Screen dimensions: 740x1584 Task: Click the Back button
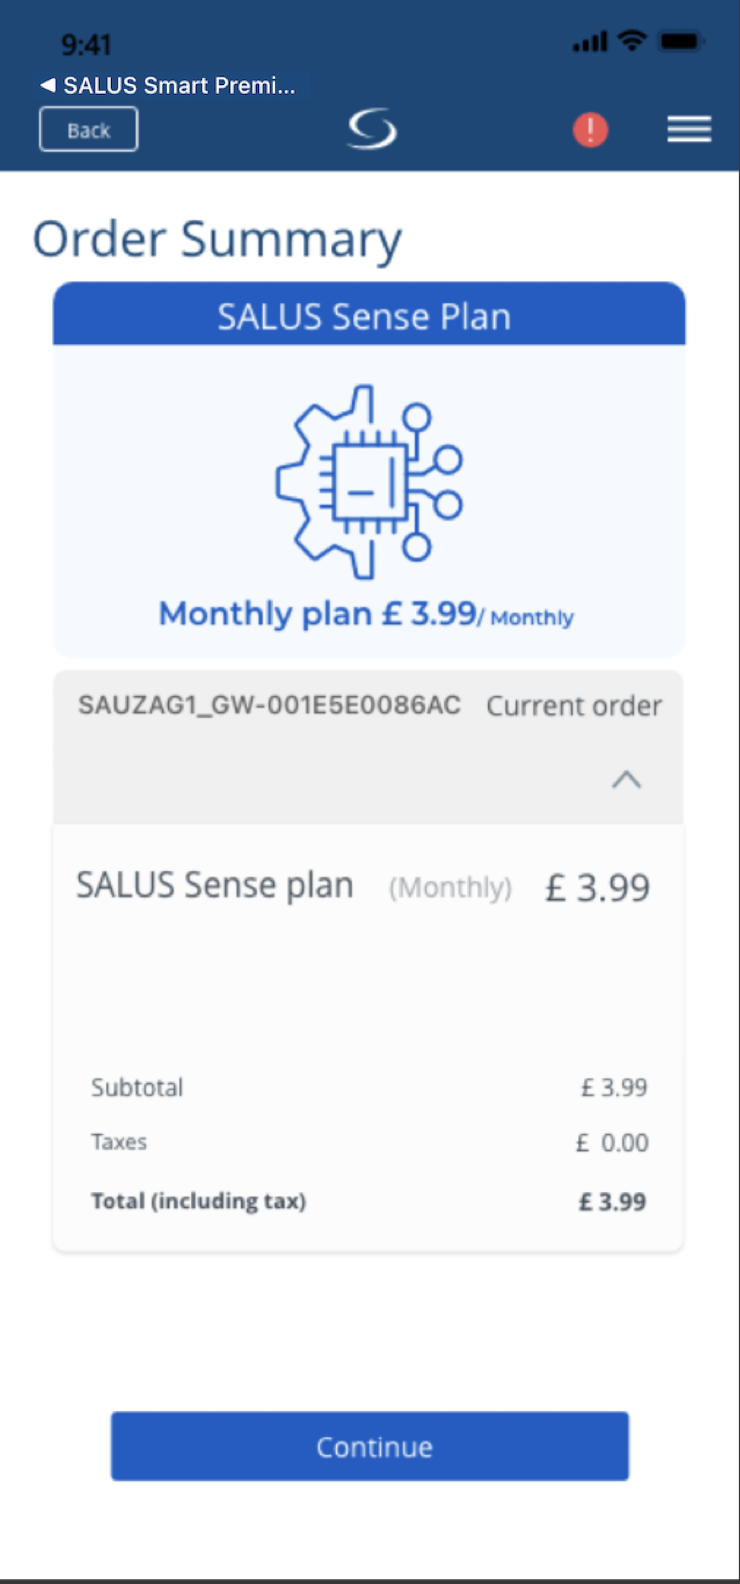coord(88,130)
